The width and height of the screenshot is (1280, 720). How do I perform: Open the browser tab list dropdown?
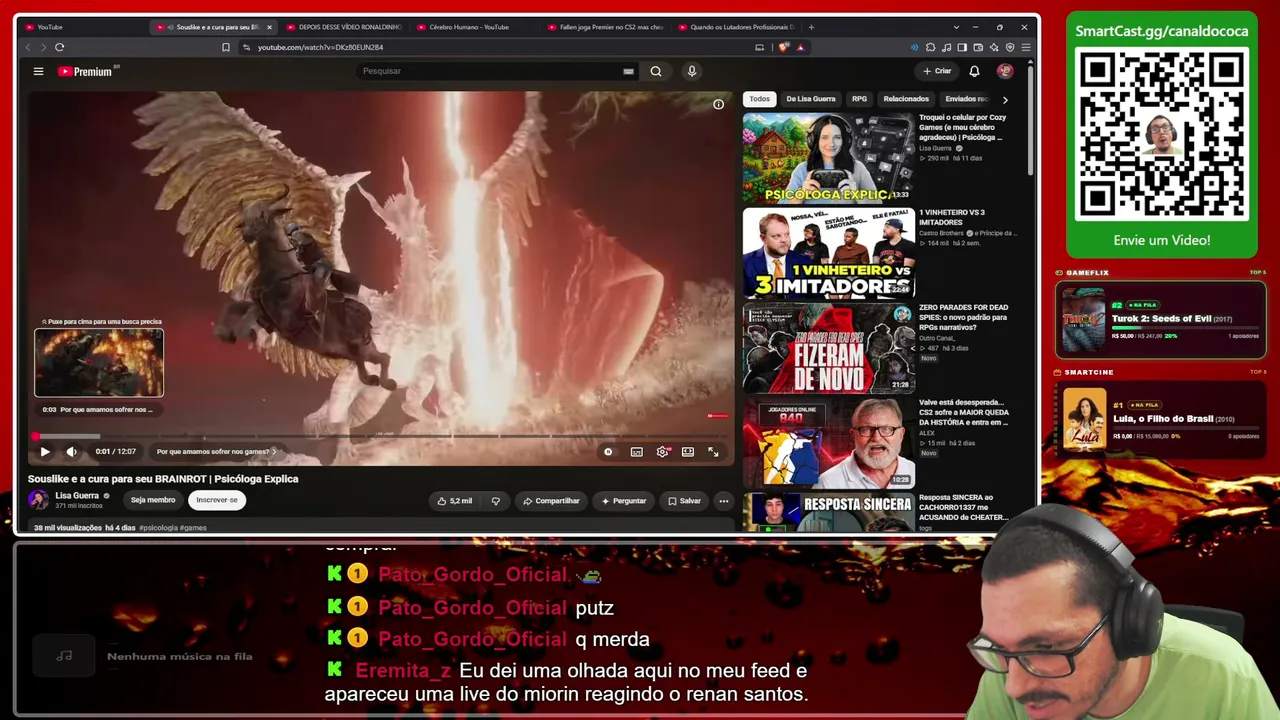coord(957,27)
